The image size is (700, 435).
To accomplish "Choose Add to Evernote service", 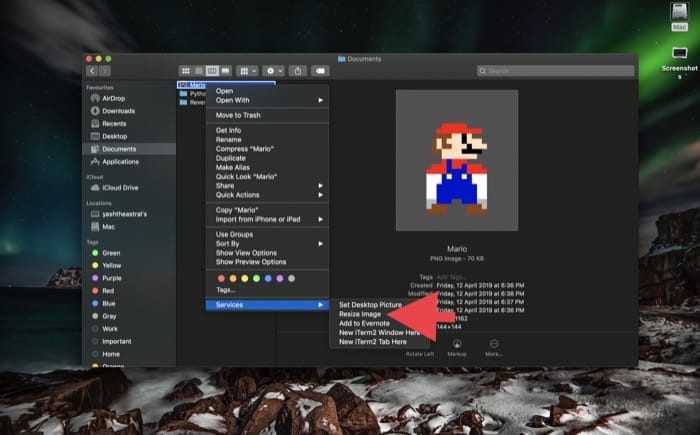I will 364,323.
